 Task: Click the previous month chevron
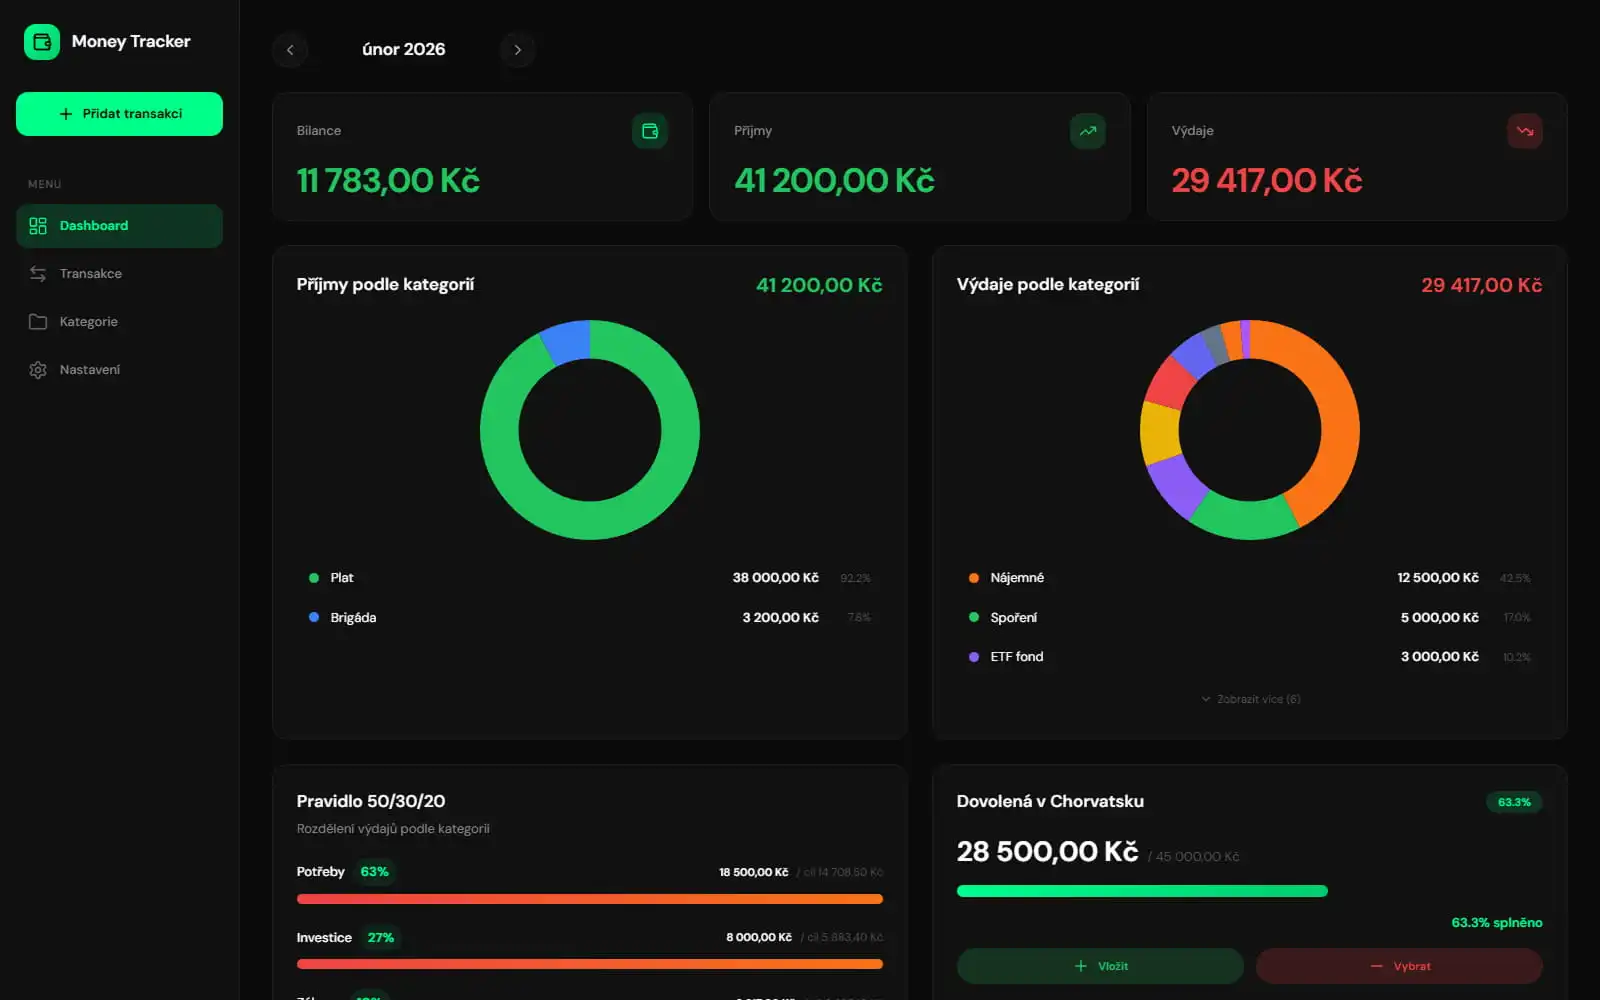pos(290,49)
